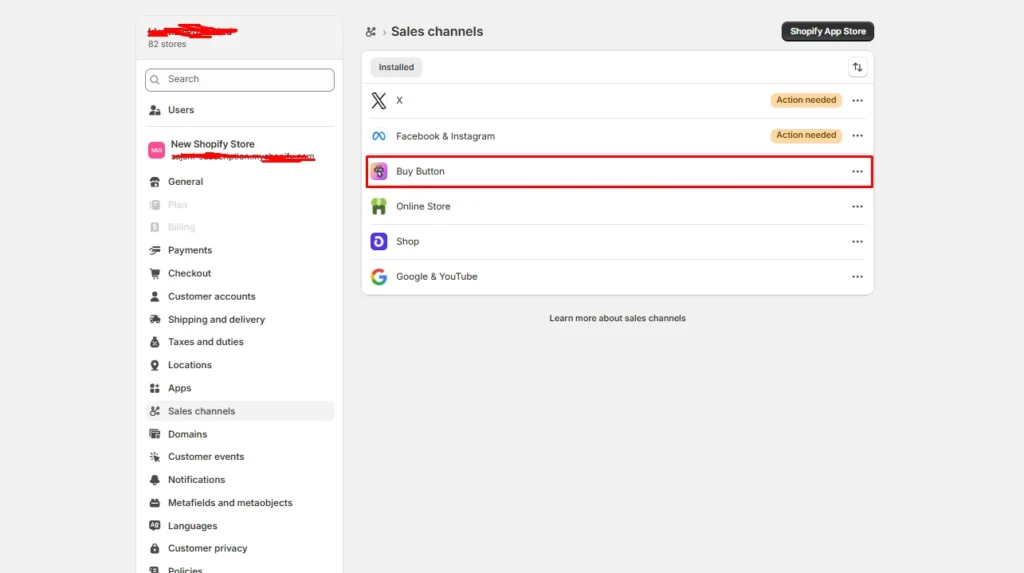This screenshot has width=1024, height=573.
Task: Open more options for Google & YouTube
Action: coord(857,277)
